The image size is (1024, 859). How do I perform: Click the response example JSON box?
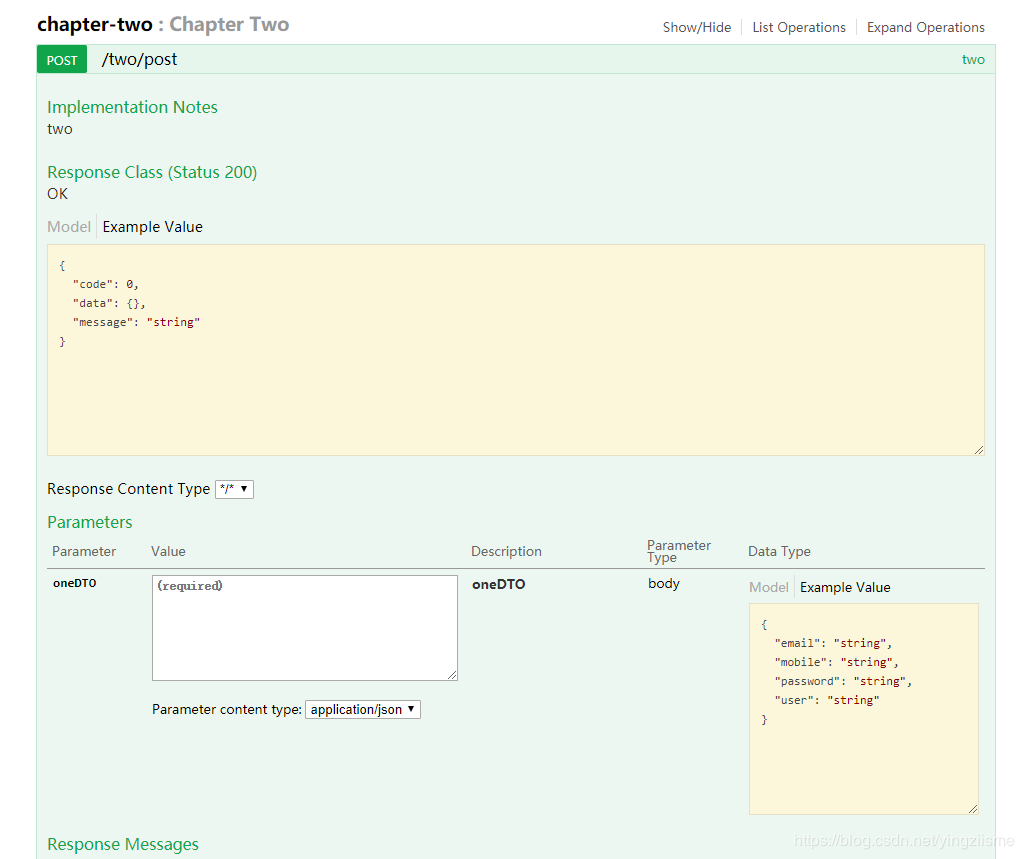(516, 350)
